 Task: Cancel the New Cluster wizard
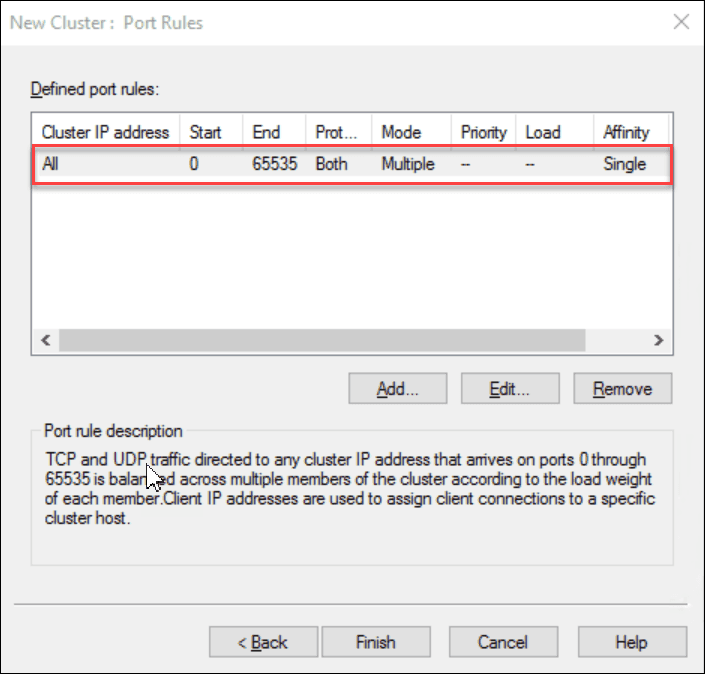[501, 642]
